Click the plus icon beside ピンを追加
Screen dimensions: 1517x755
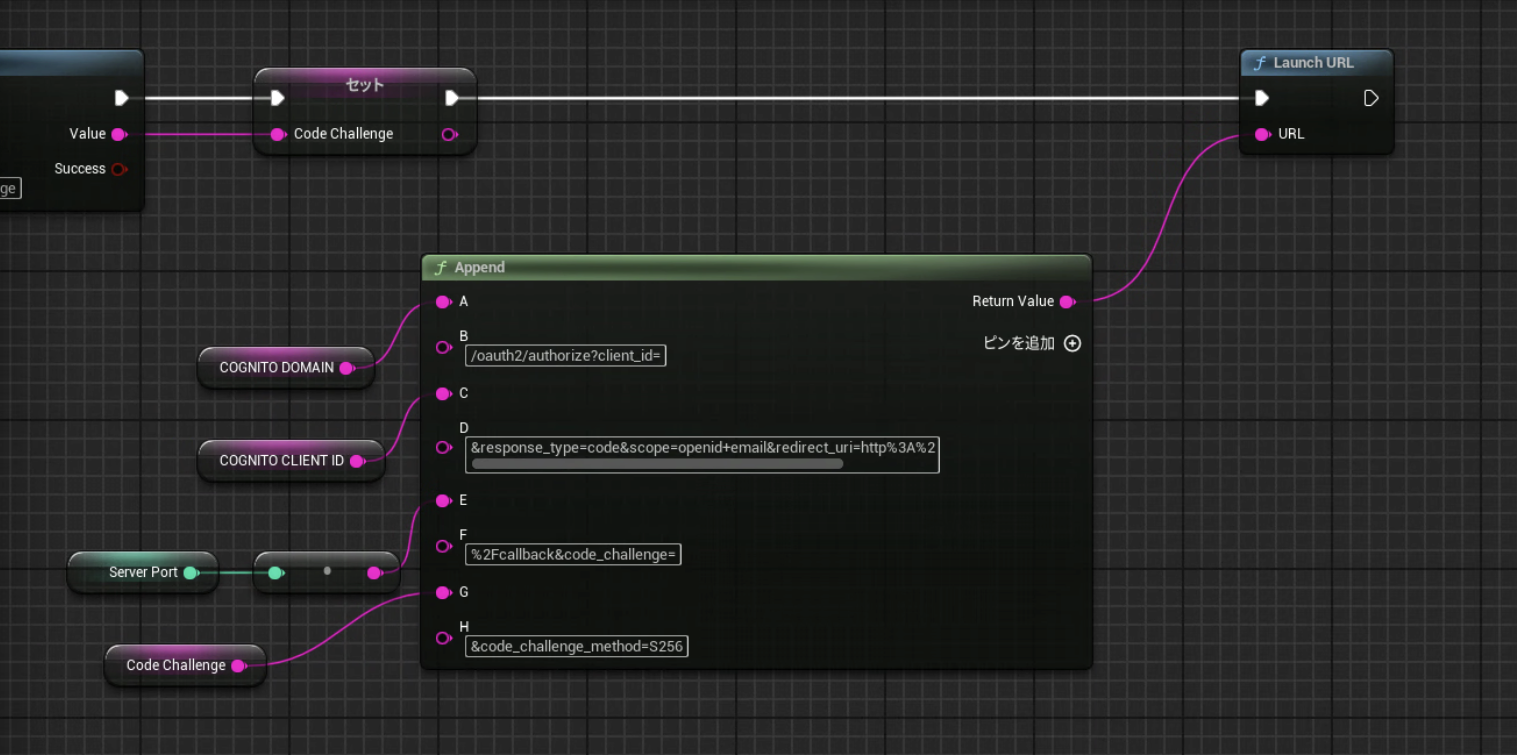[1072, 343]
